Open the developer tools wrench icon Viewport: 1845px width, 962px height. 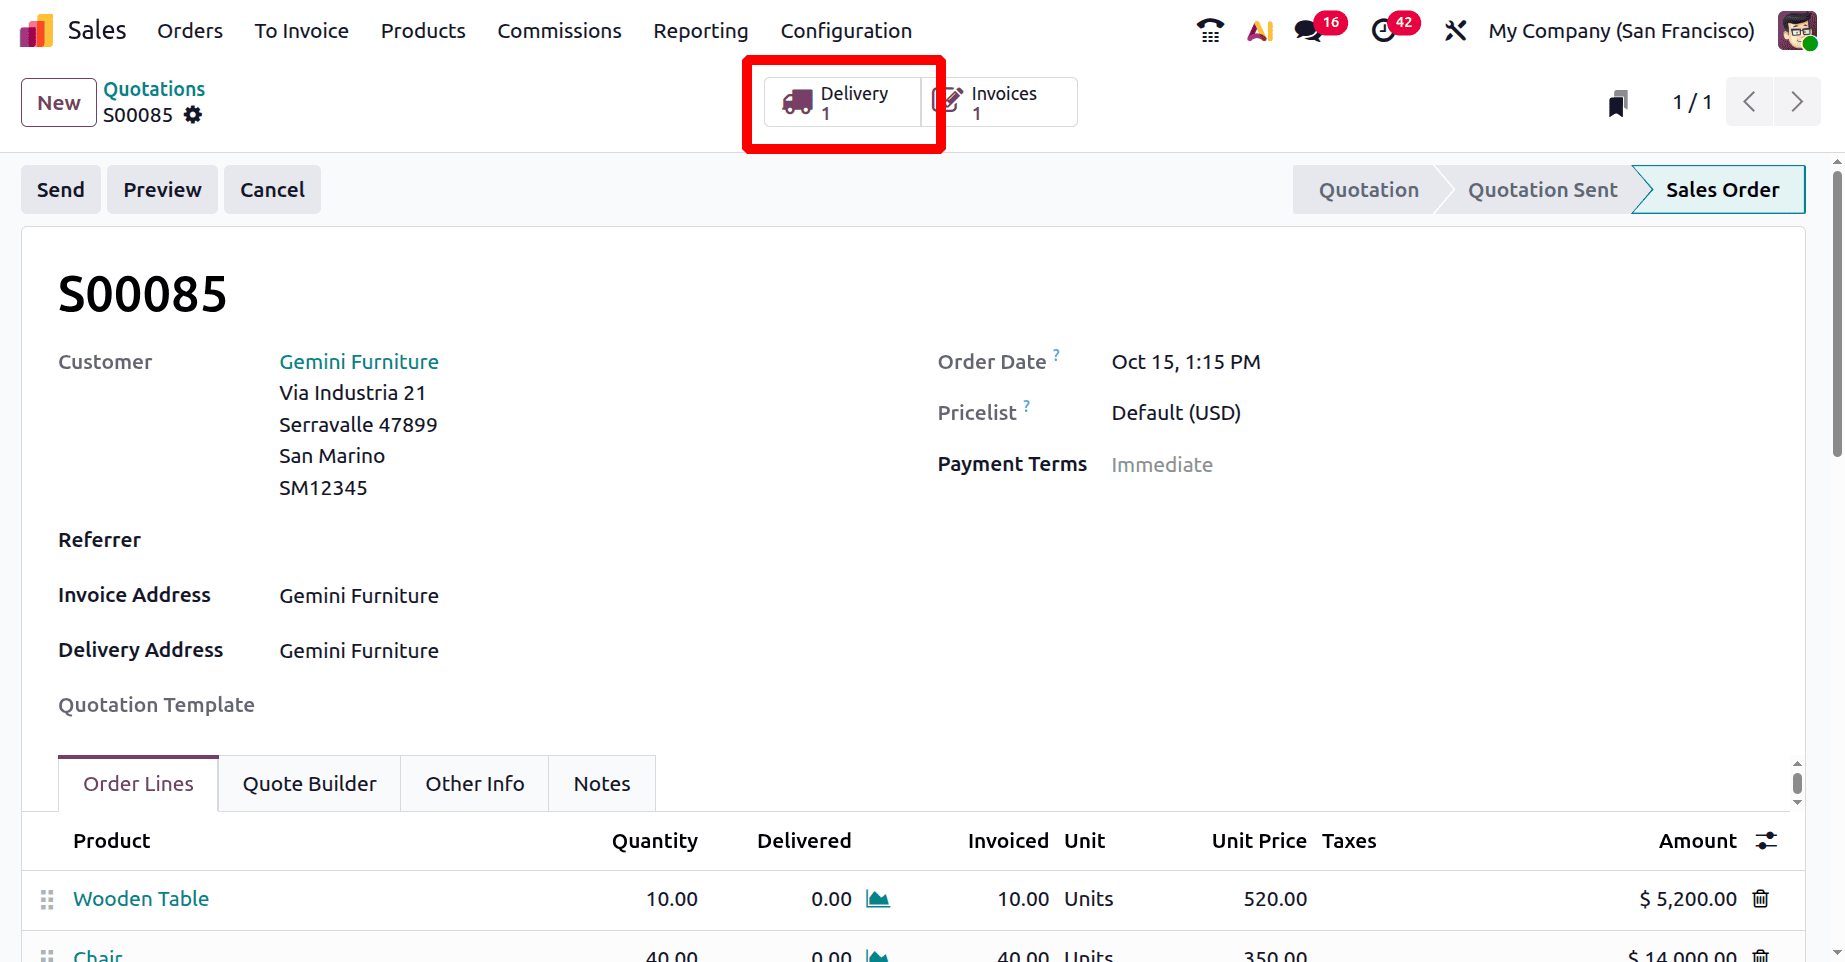point(1455,30)
